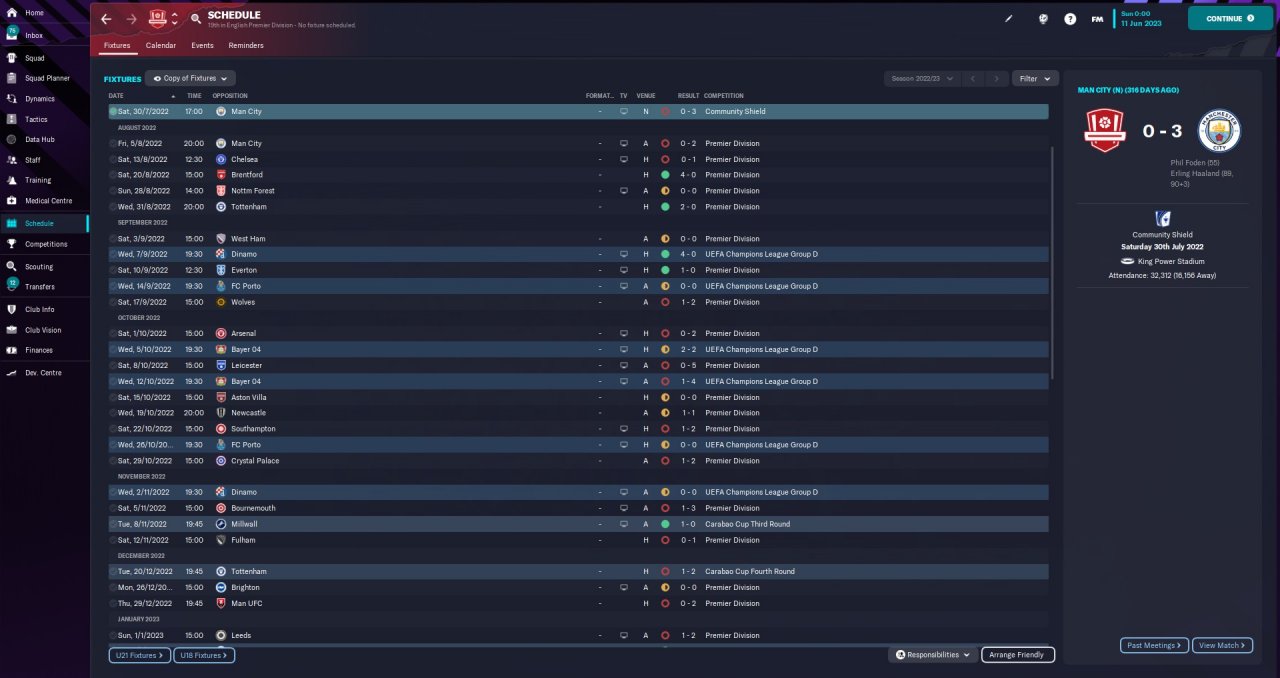Viewport: 1280px width, 678px height.
Task: Open the Responsibilities dropdown
Action: [933, 655]
